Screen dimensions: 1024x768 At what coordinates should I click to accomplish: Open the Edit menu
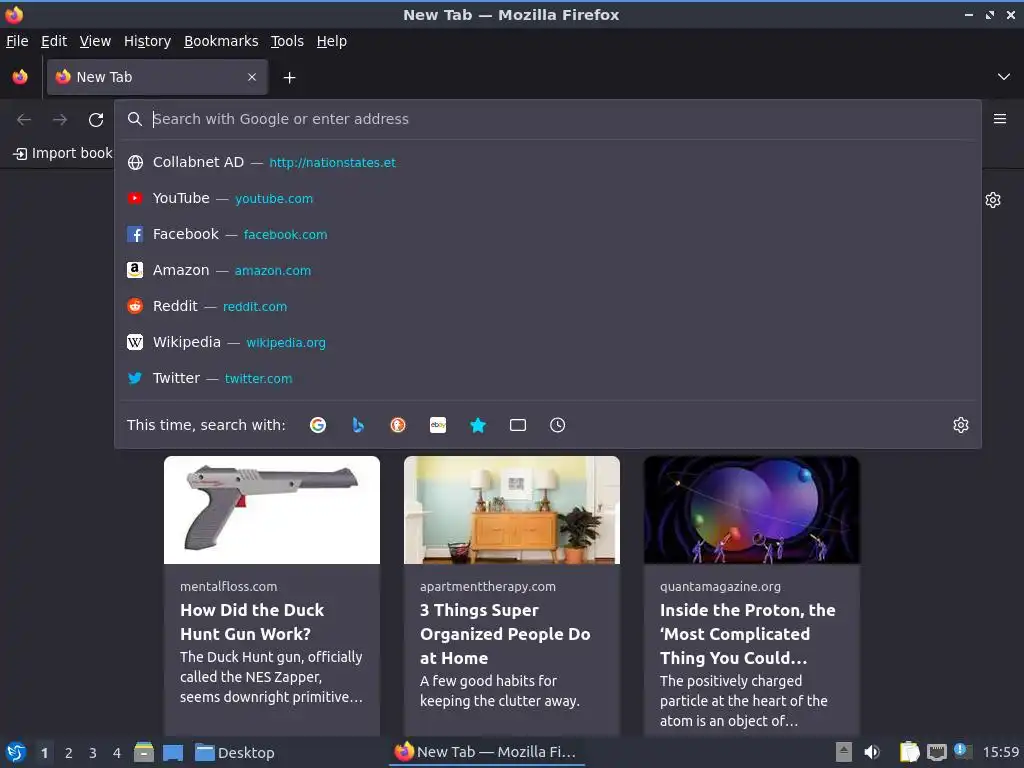(54, 41)
